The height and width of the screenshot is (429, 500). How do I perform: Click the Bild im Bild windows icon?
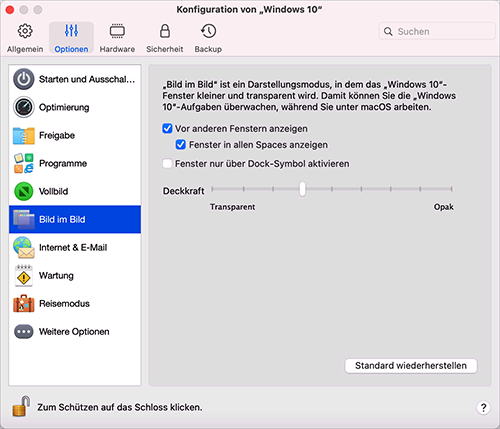click(24, 219)
